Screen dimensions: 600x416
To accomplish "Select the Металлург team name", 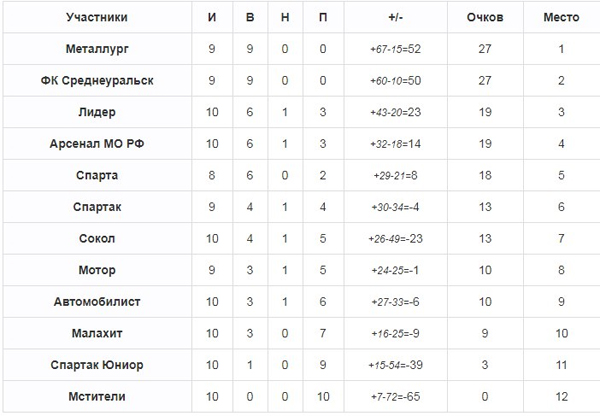I will 97,49.
